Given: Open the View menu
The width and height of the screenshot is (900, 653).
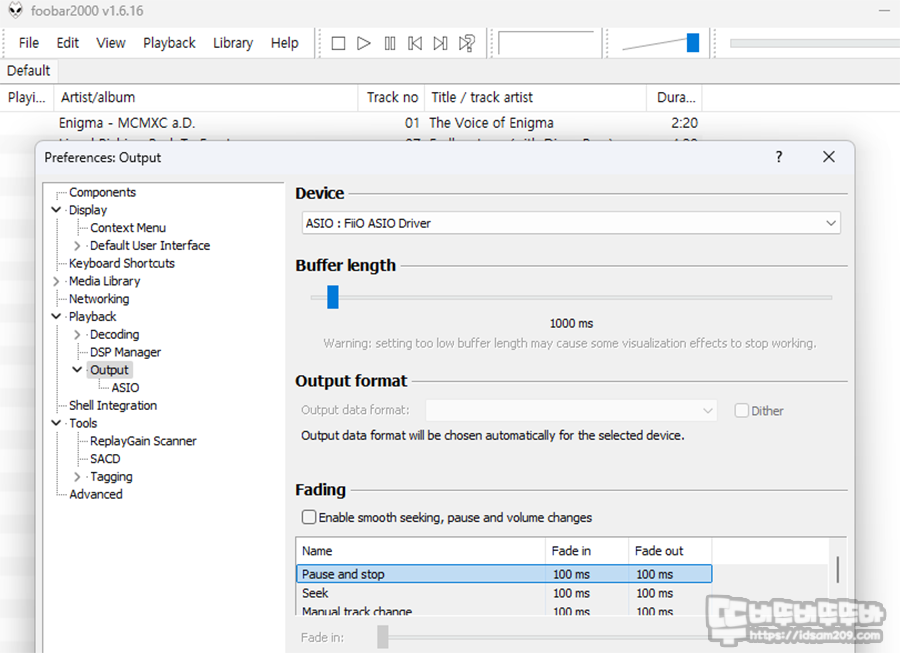Looking at the screenshot, I should 111,43.
